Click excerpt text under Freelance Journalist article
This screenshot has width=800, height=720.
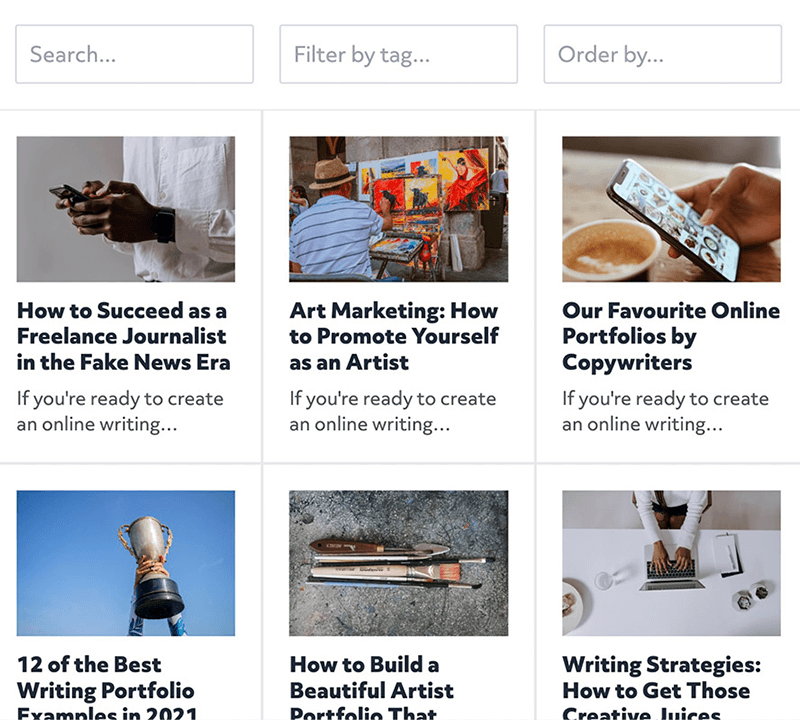pyautogui.click(x=120, y=411)
